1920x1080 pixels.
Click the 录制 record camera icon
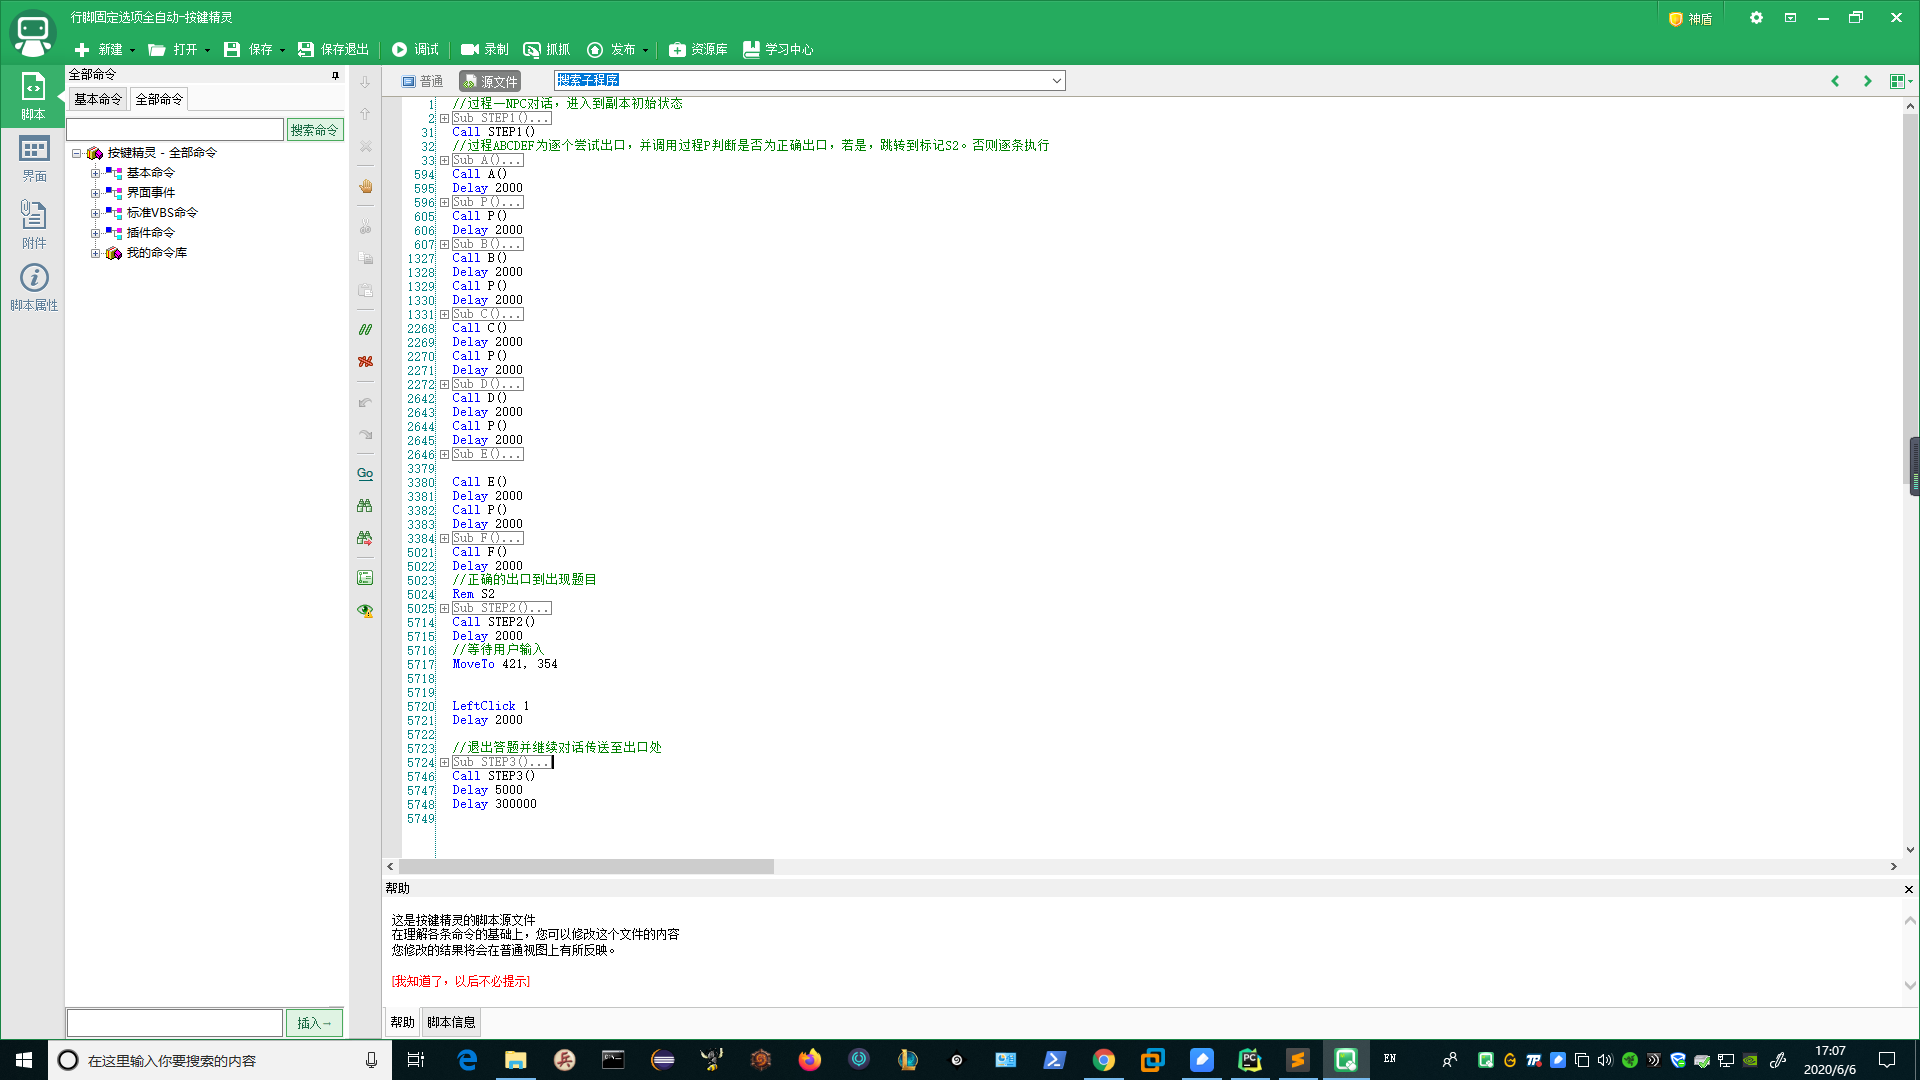pyautogui.click(x=469, y=49)
